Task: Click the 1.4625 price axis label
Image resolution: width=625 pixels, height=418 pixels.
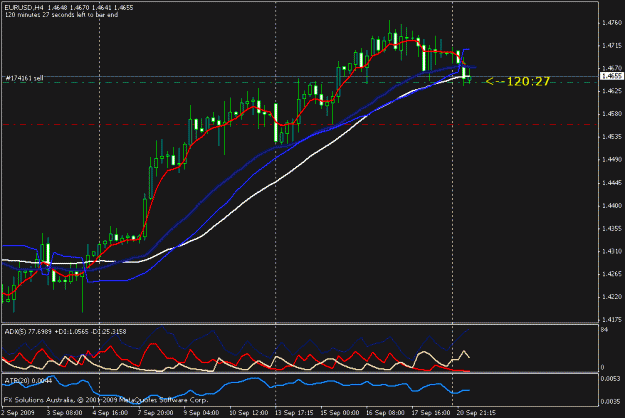Action: tap(612, 91)
